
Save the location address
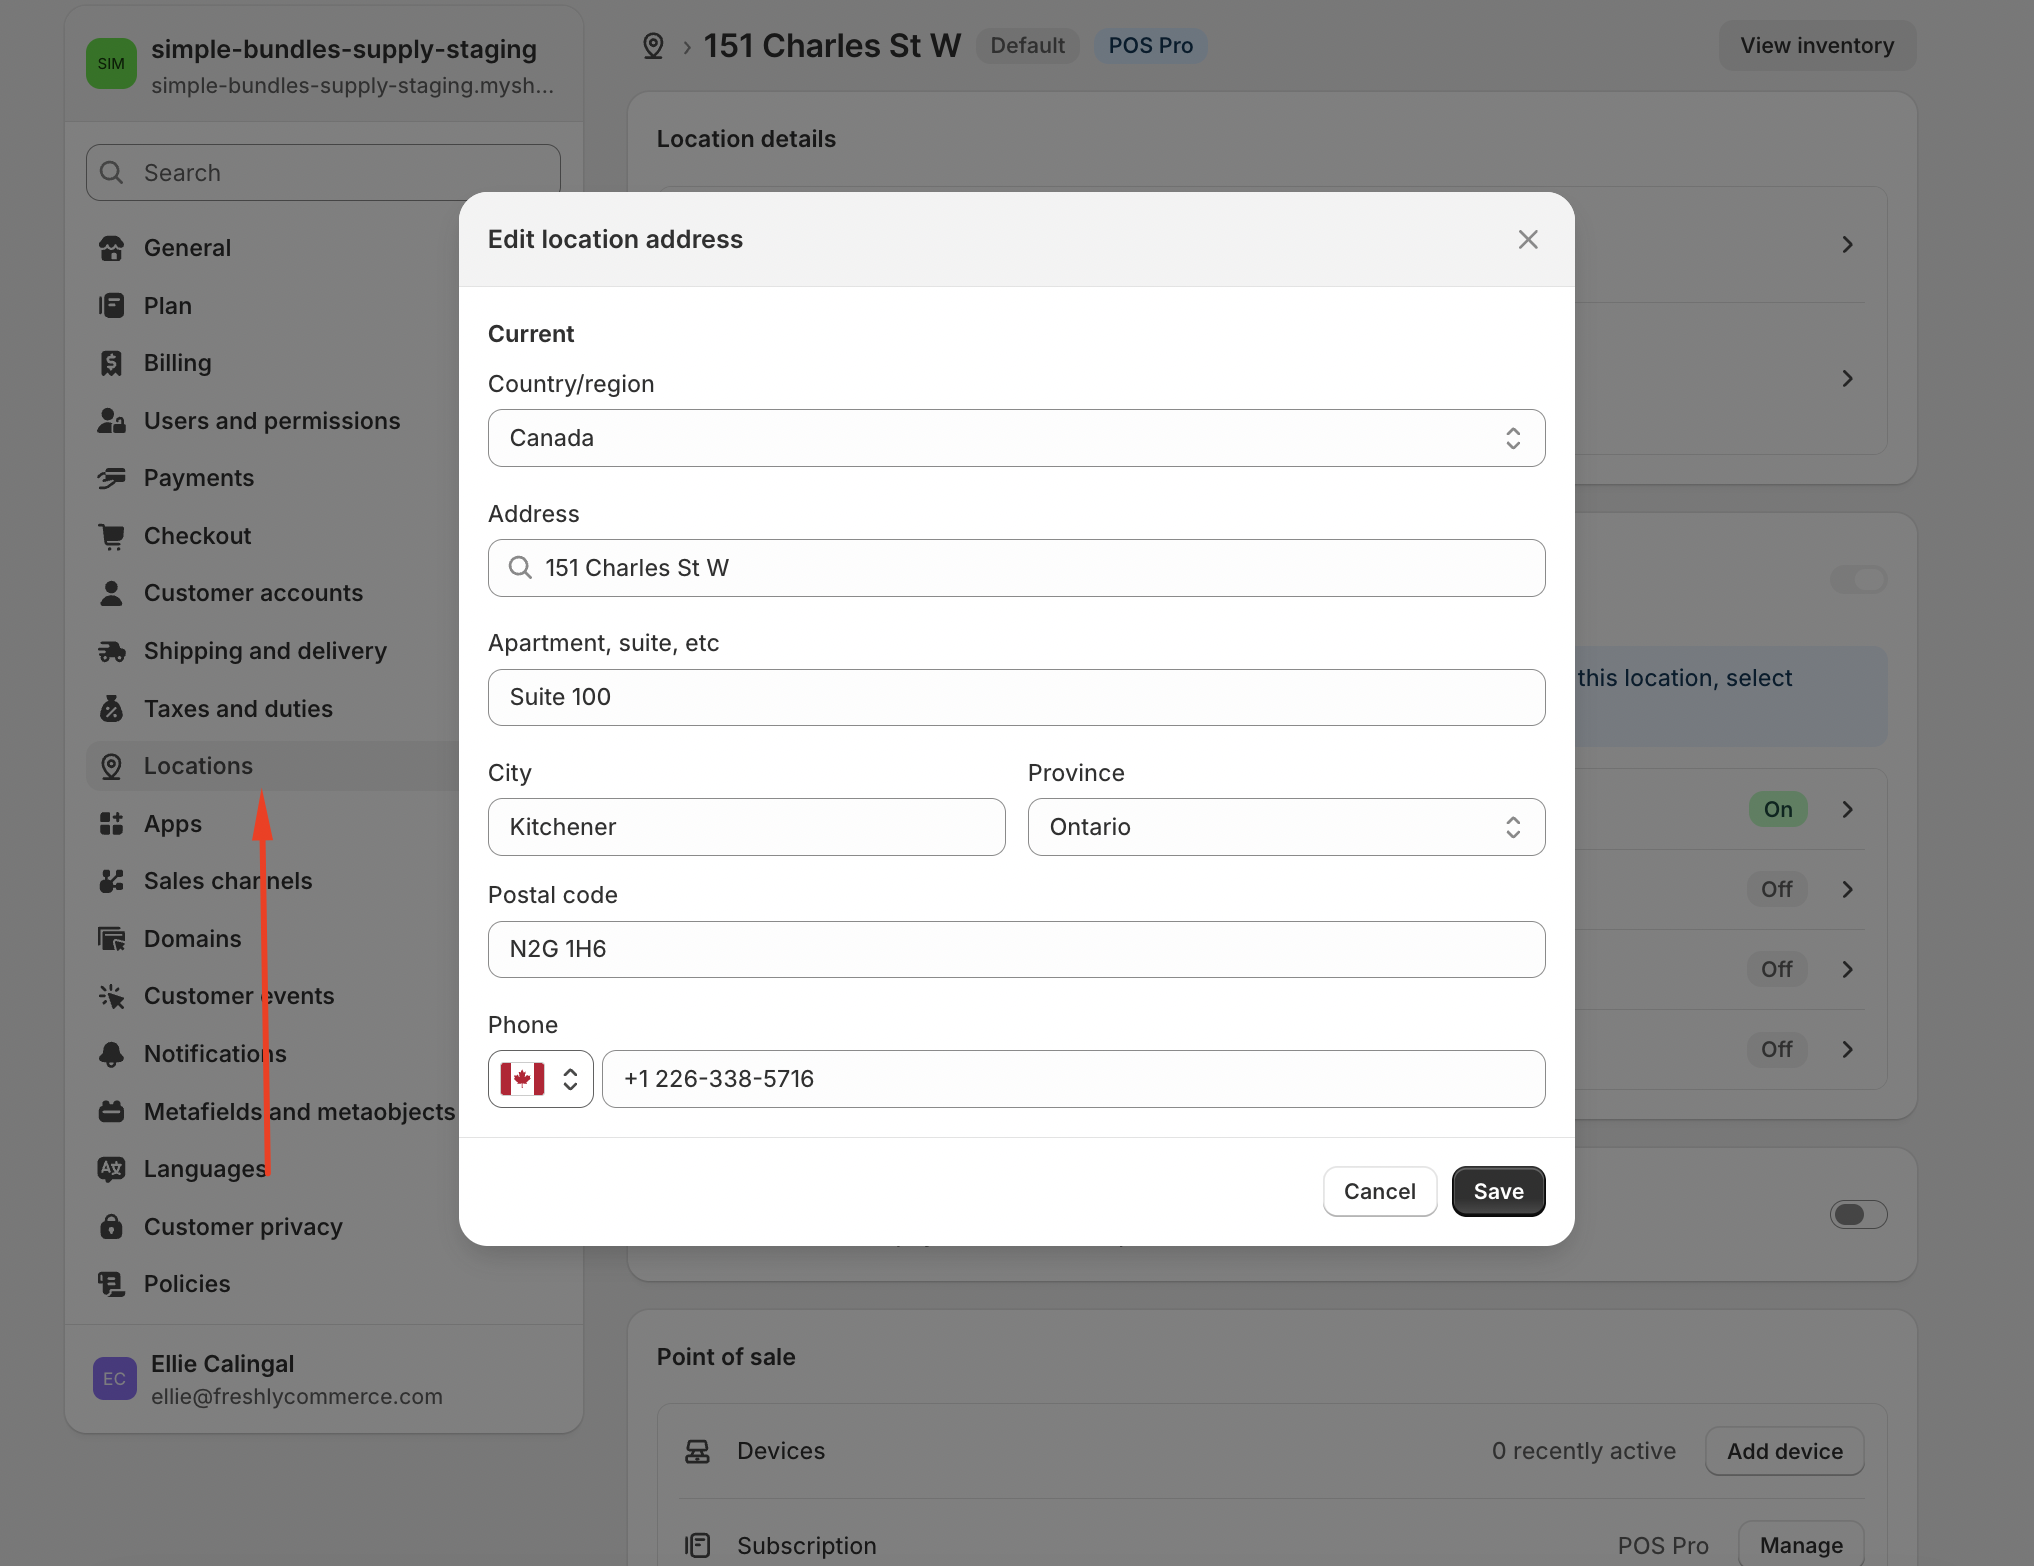pos(1497,1191)
